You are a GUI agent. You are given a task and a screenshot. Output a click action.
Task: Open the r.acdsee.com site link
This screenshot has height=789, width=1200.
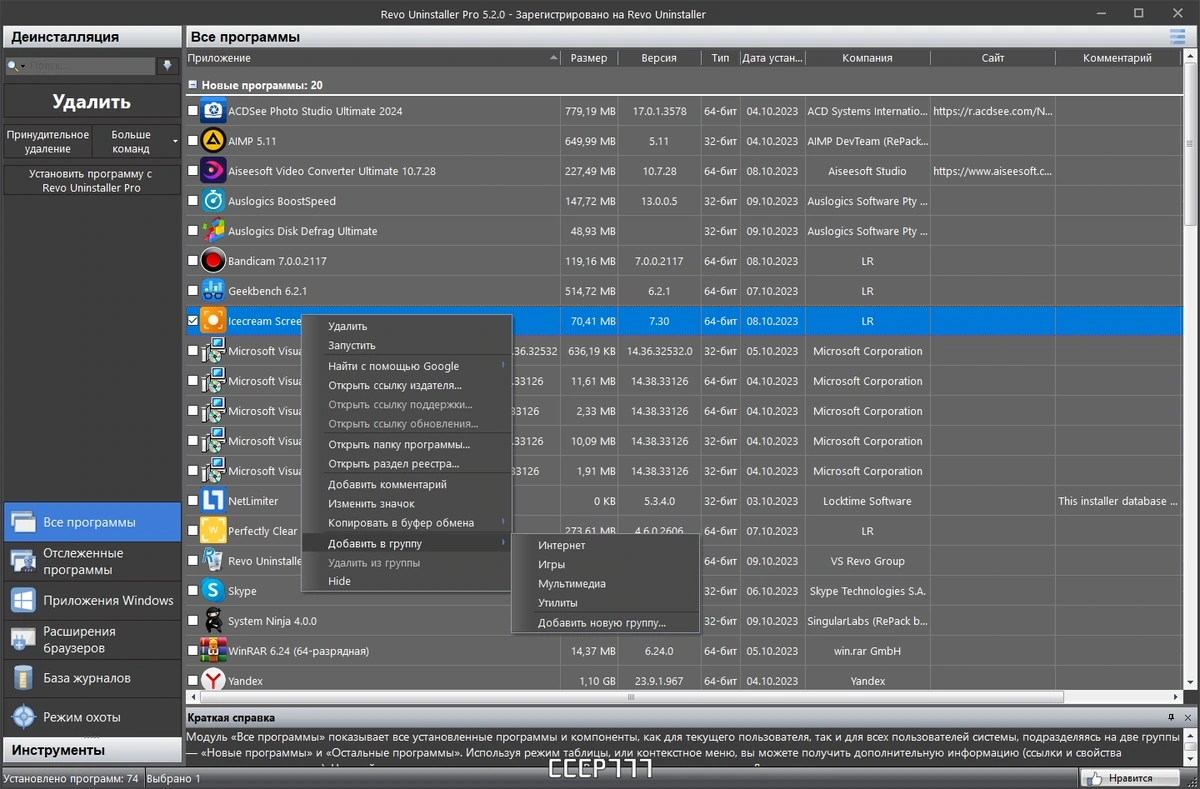point(992,111)
